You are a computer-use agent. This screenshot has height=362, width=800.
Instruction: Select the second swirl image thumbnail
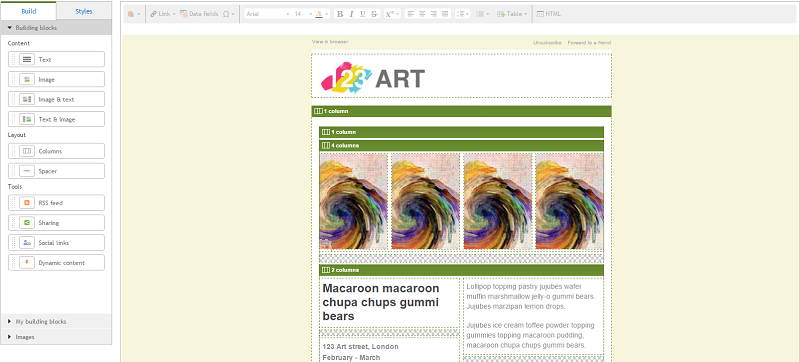[x=426, y=201]
